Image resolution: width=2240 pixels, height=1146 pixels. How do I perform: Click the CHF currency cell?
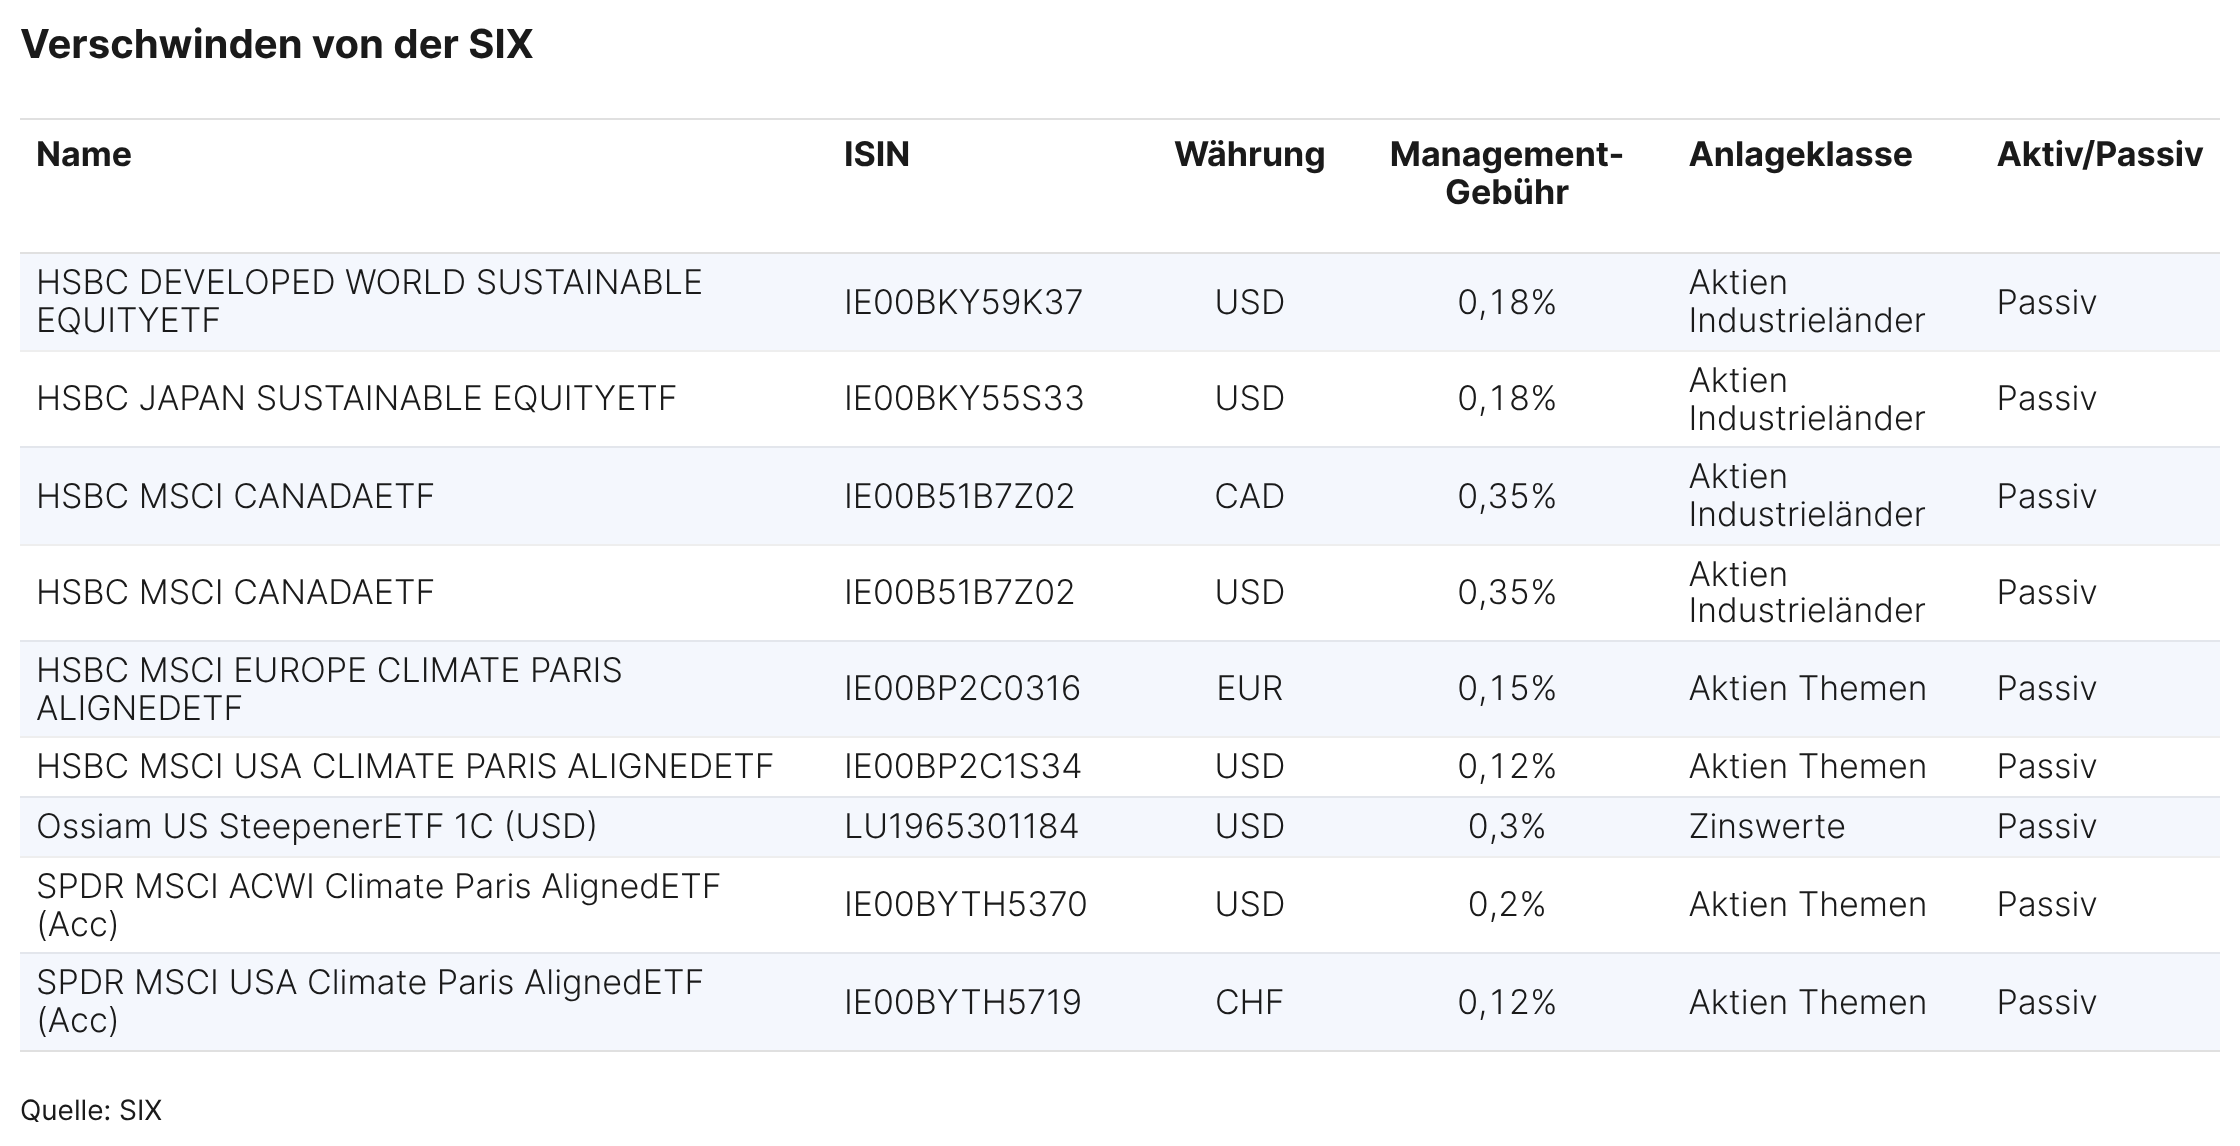point(1249,1002)
